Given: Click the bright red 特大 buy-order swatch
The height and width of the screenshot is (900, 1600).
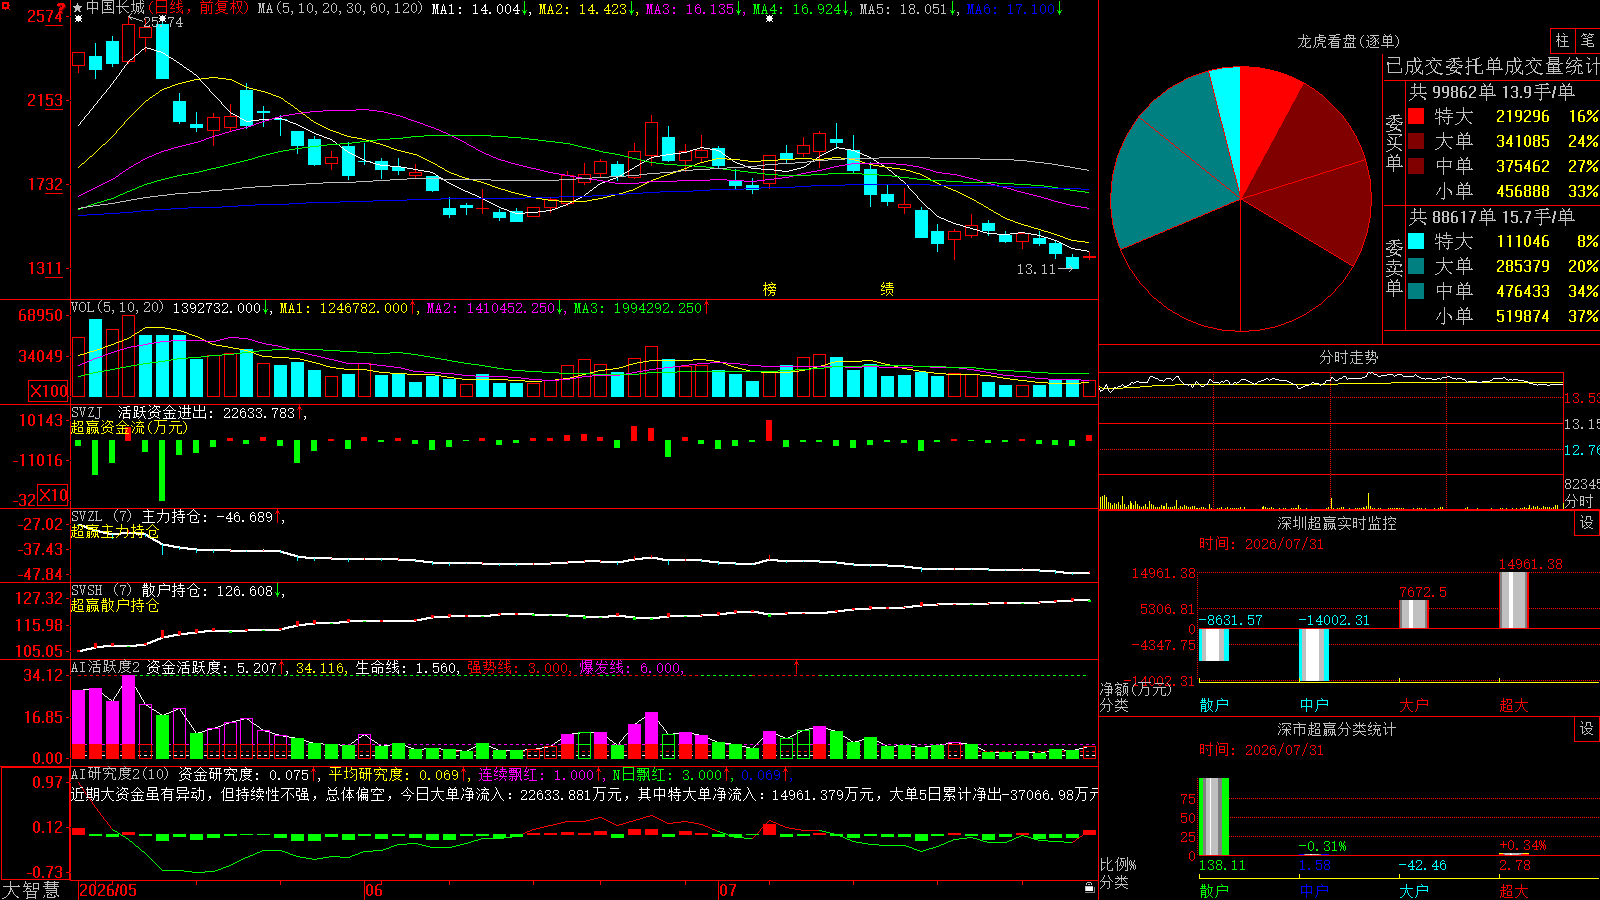Looking at the screenshot, I should click(x=1416, y=117).
